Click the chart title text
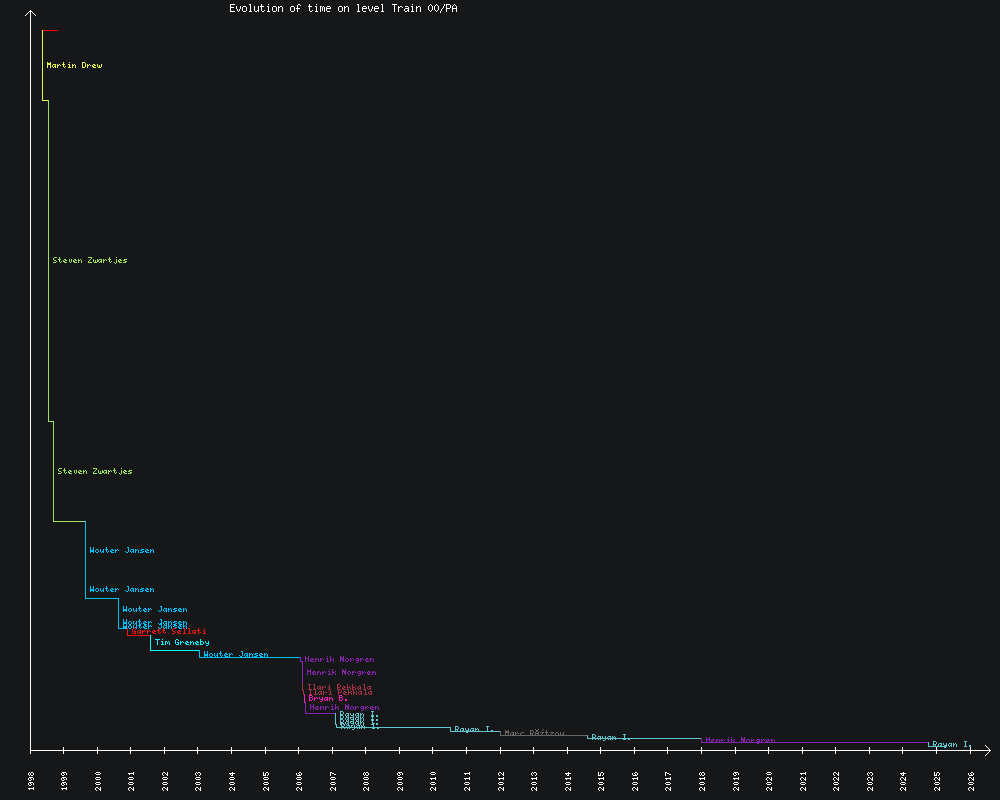This screenshot has width=1000, height=800. point(343,8)
